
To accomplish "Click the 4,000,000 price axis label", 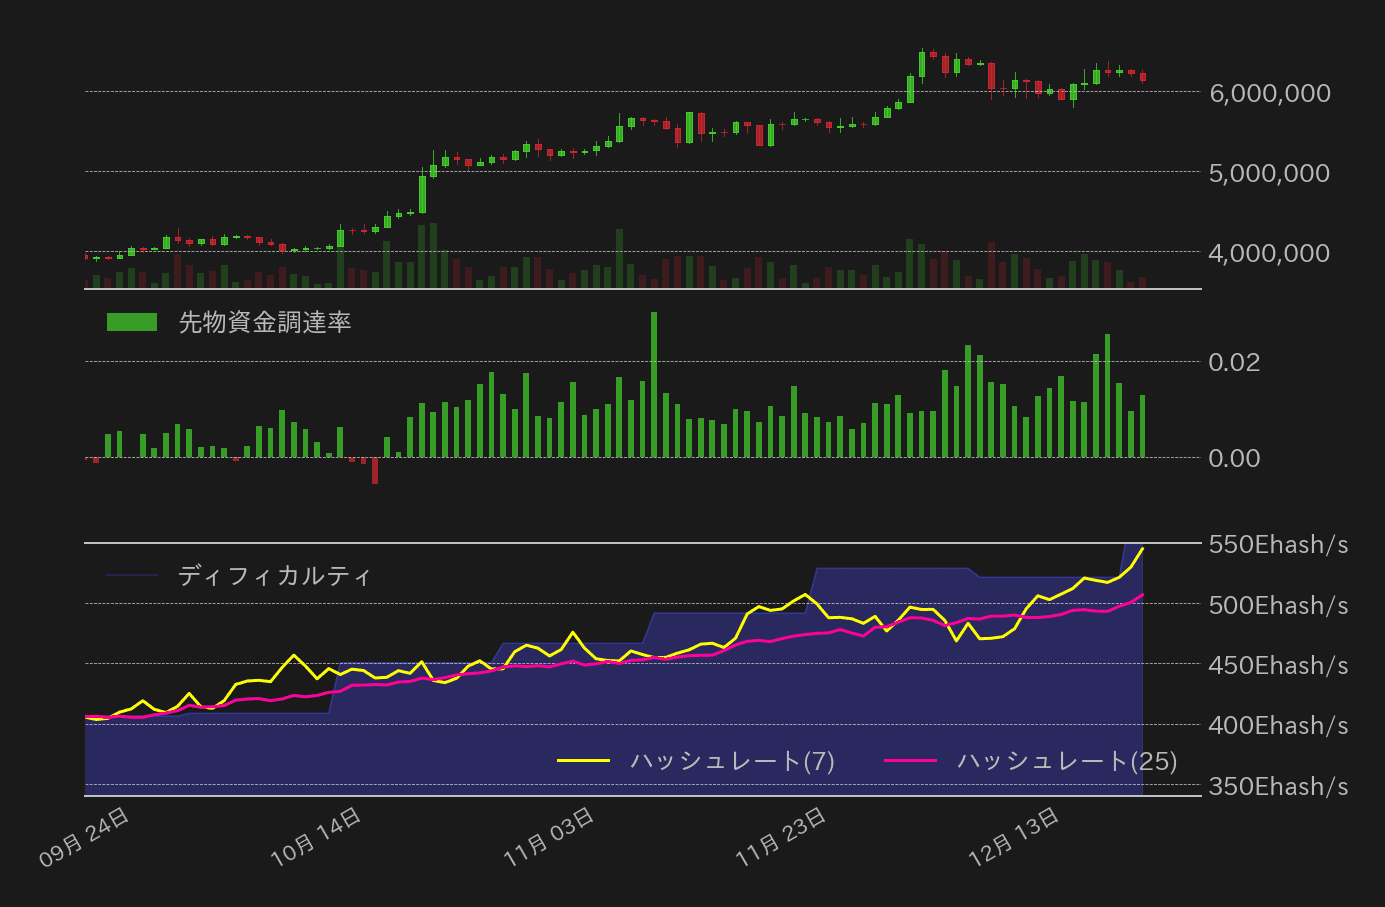I will tap(1269, 253).
